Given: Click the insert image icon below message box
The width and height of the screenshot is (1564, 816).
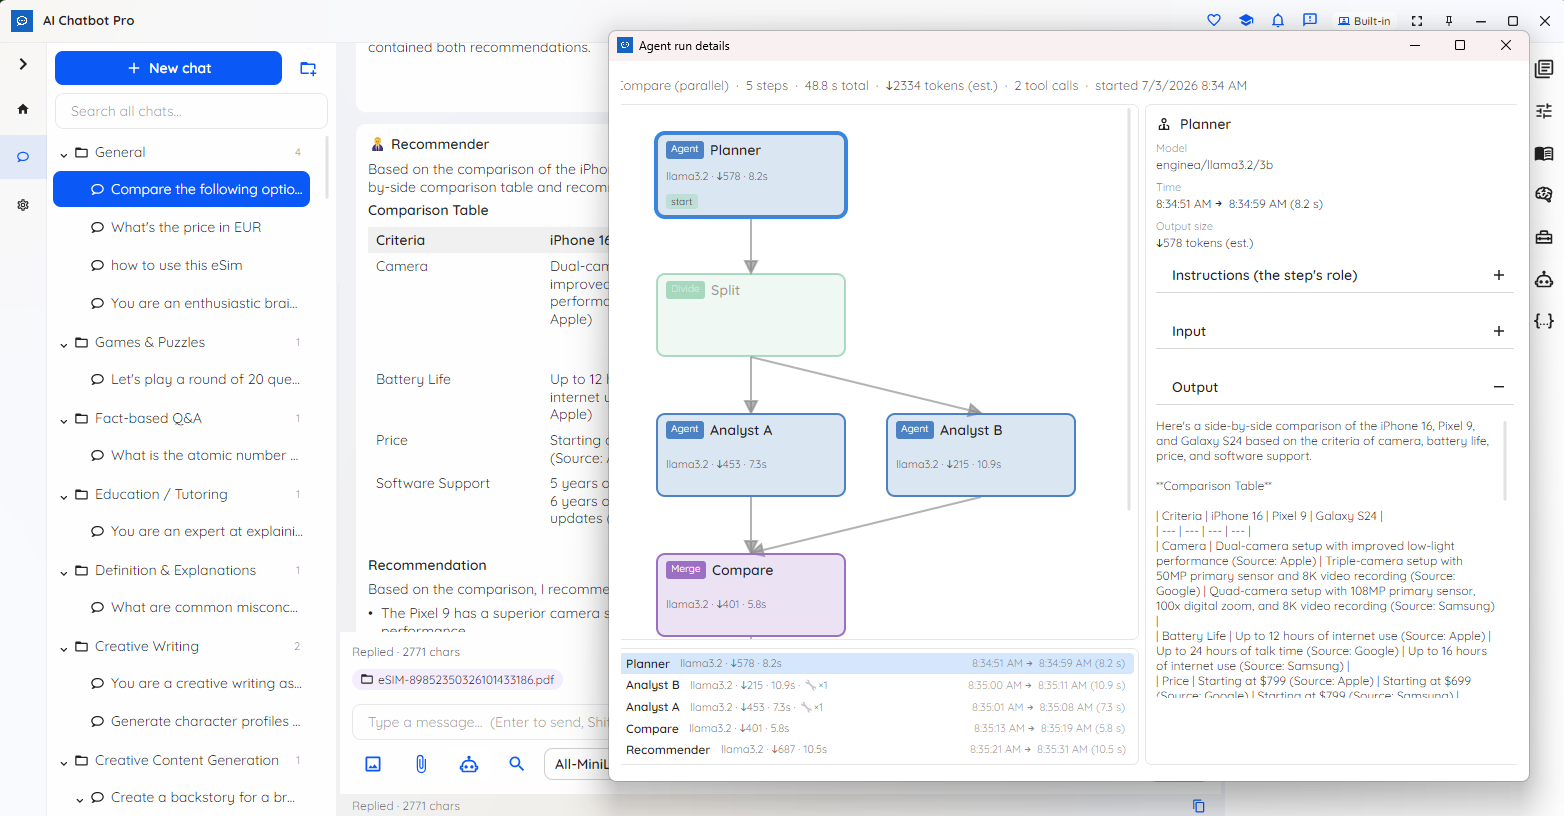Looking at the screenshot, I should click(x=373, y=764).
